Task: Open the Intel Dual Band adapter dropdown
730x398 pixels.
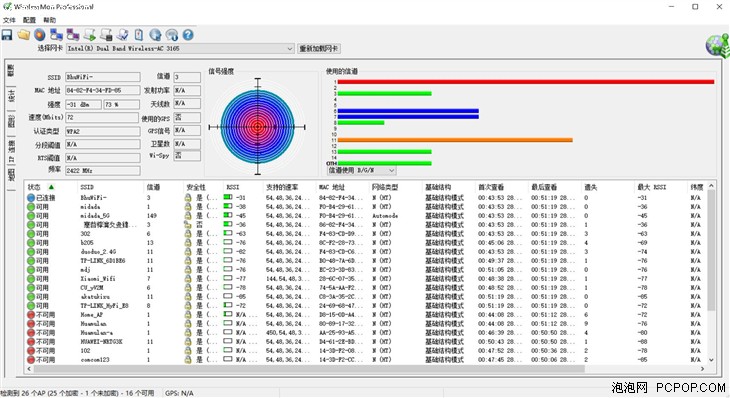Action: point(180,48)
